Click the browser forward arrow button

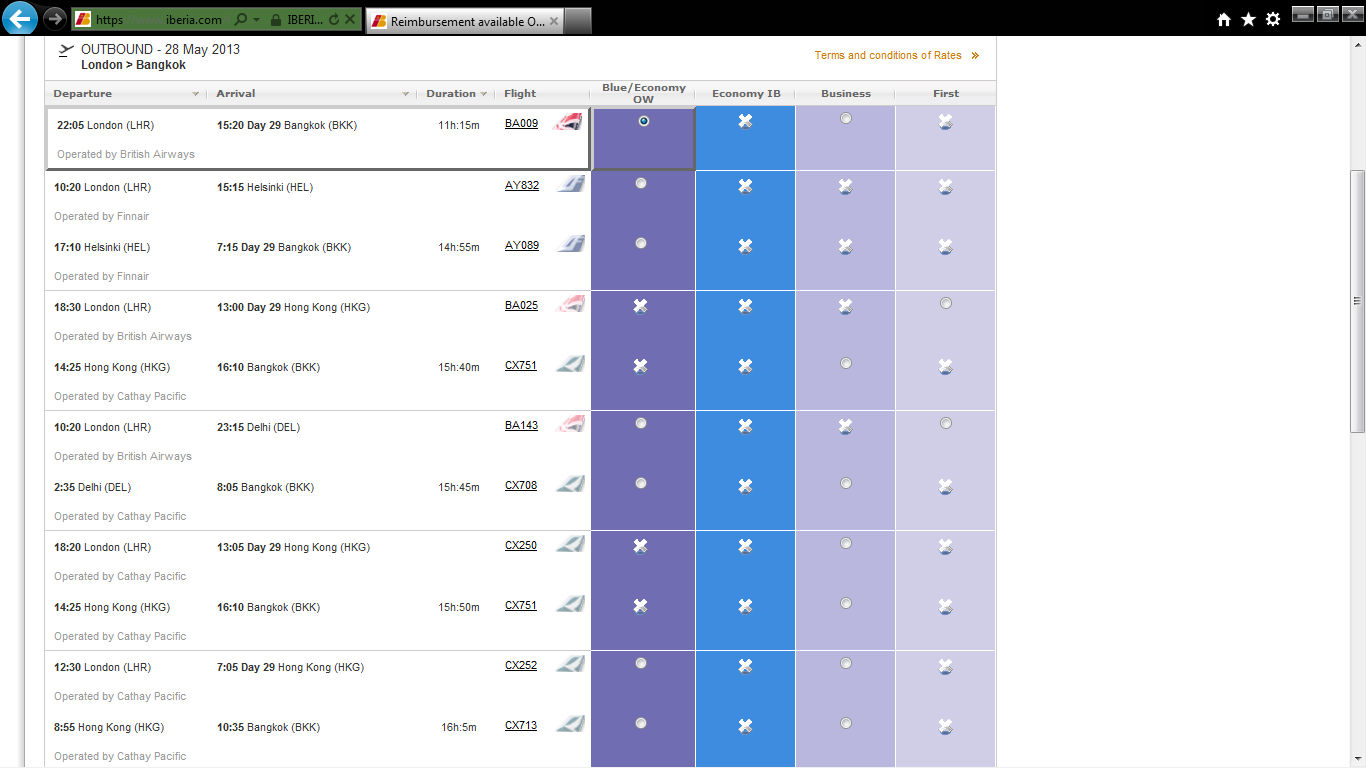[55, 19]
